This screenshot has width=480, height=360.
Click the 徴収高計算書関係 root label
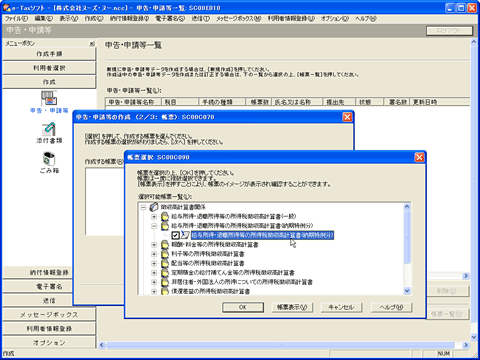tap(183, 207)
